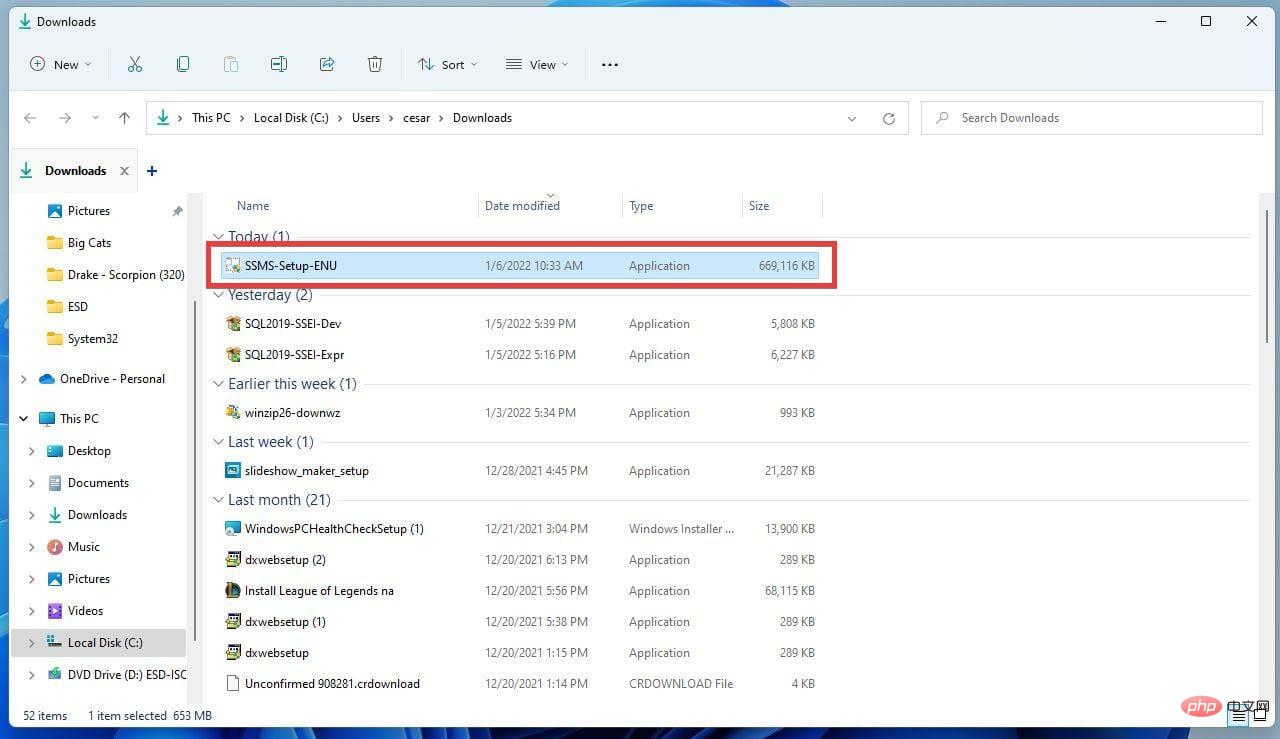Expand the Local Disk (C:) tree node
The image size is (1280, 739).
(x=32, y=643)
